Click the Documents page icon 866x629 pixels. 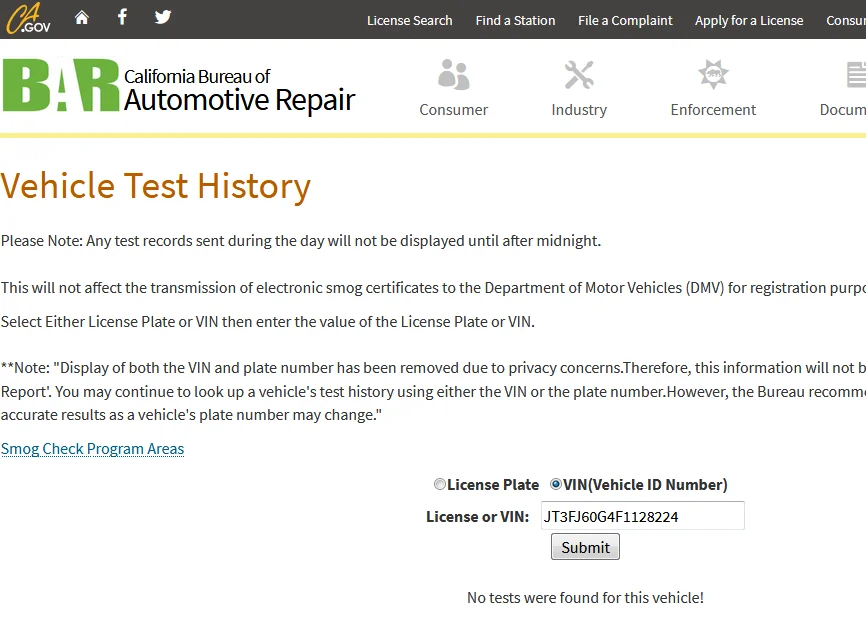coord(857,75)
